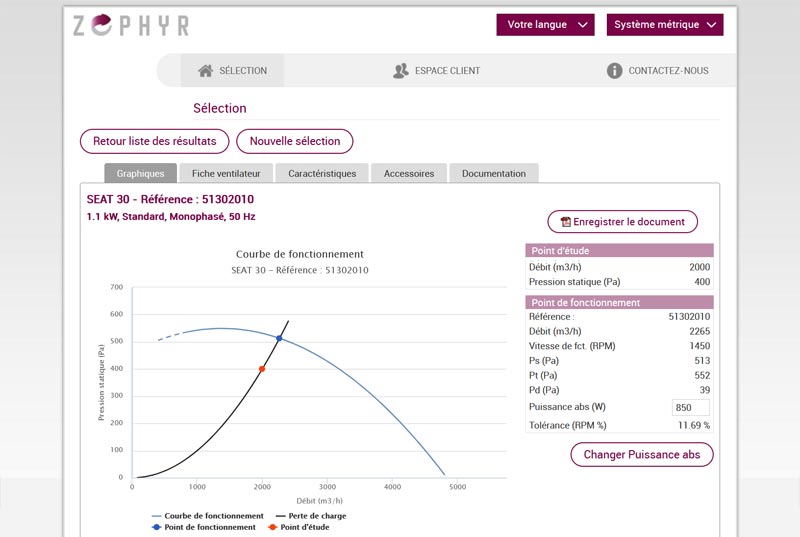Click the Tolérance value 11.69 %
The image size is (800, 537).
pos(693,425)
